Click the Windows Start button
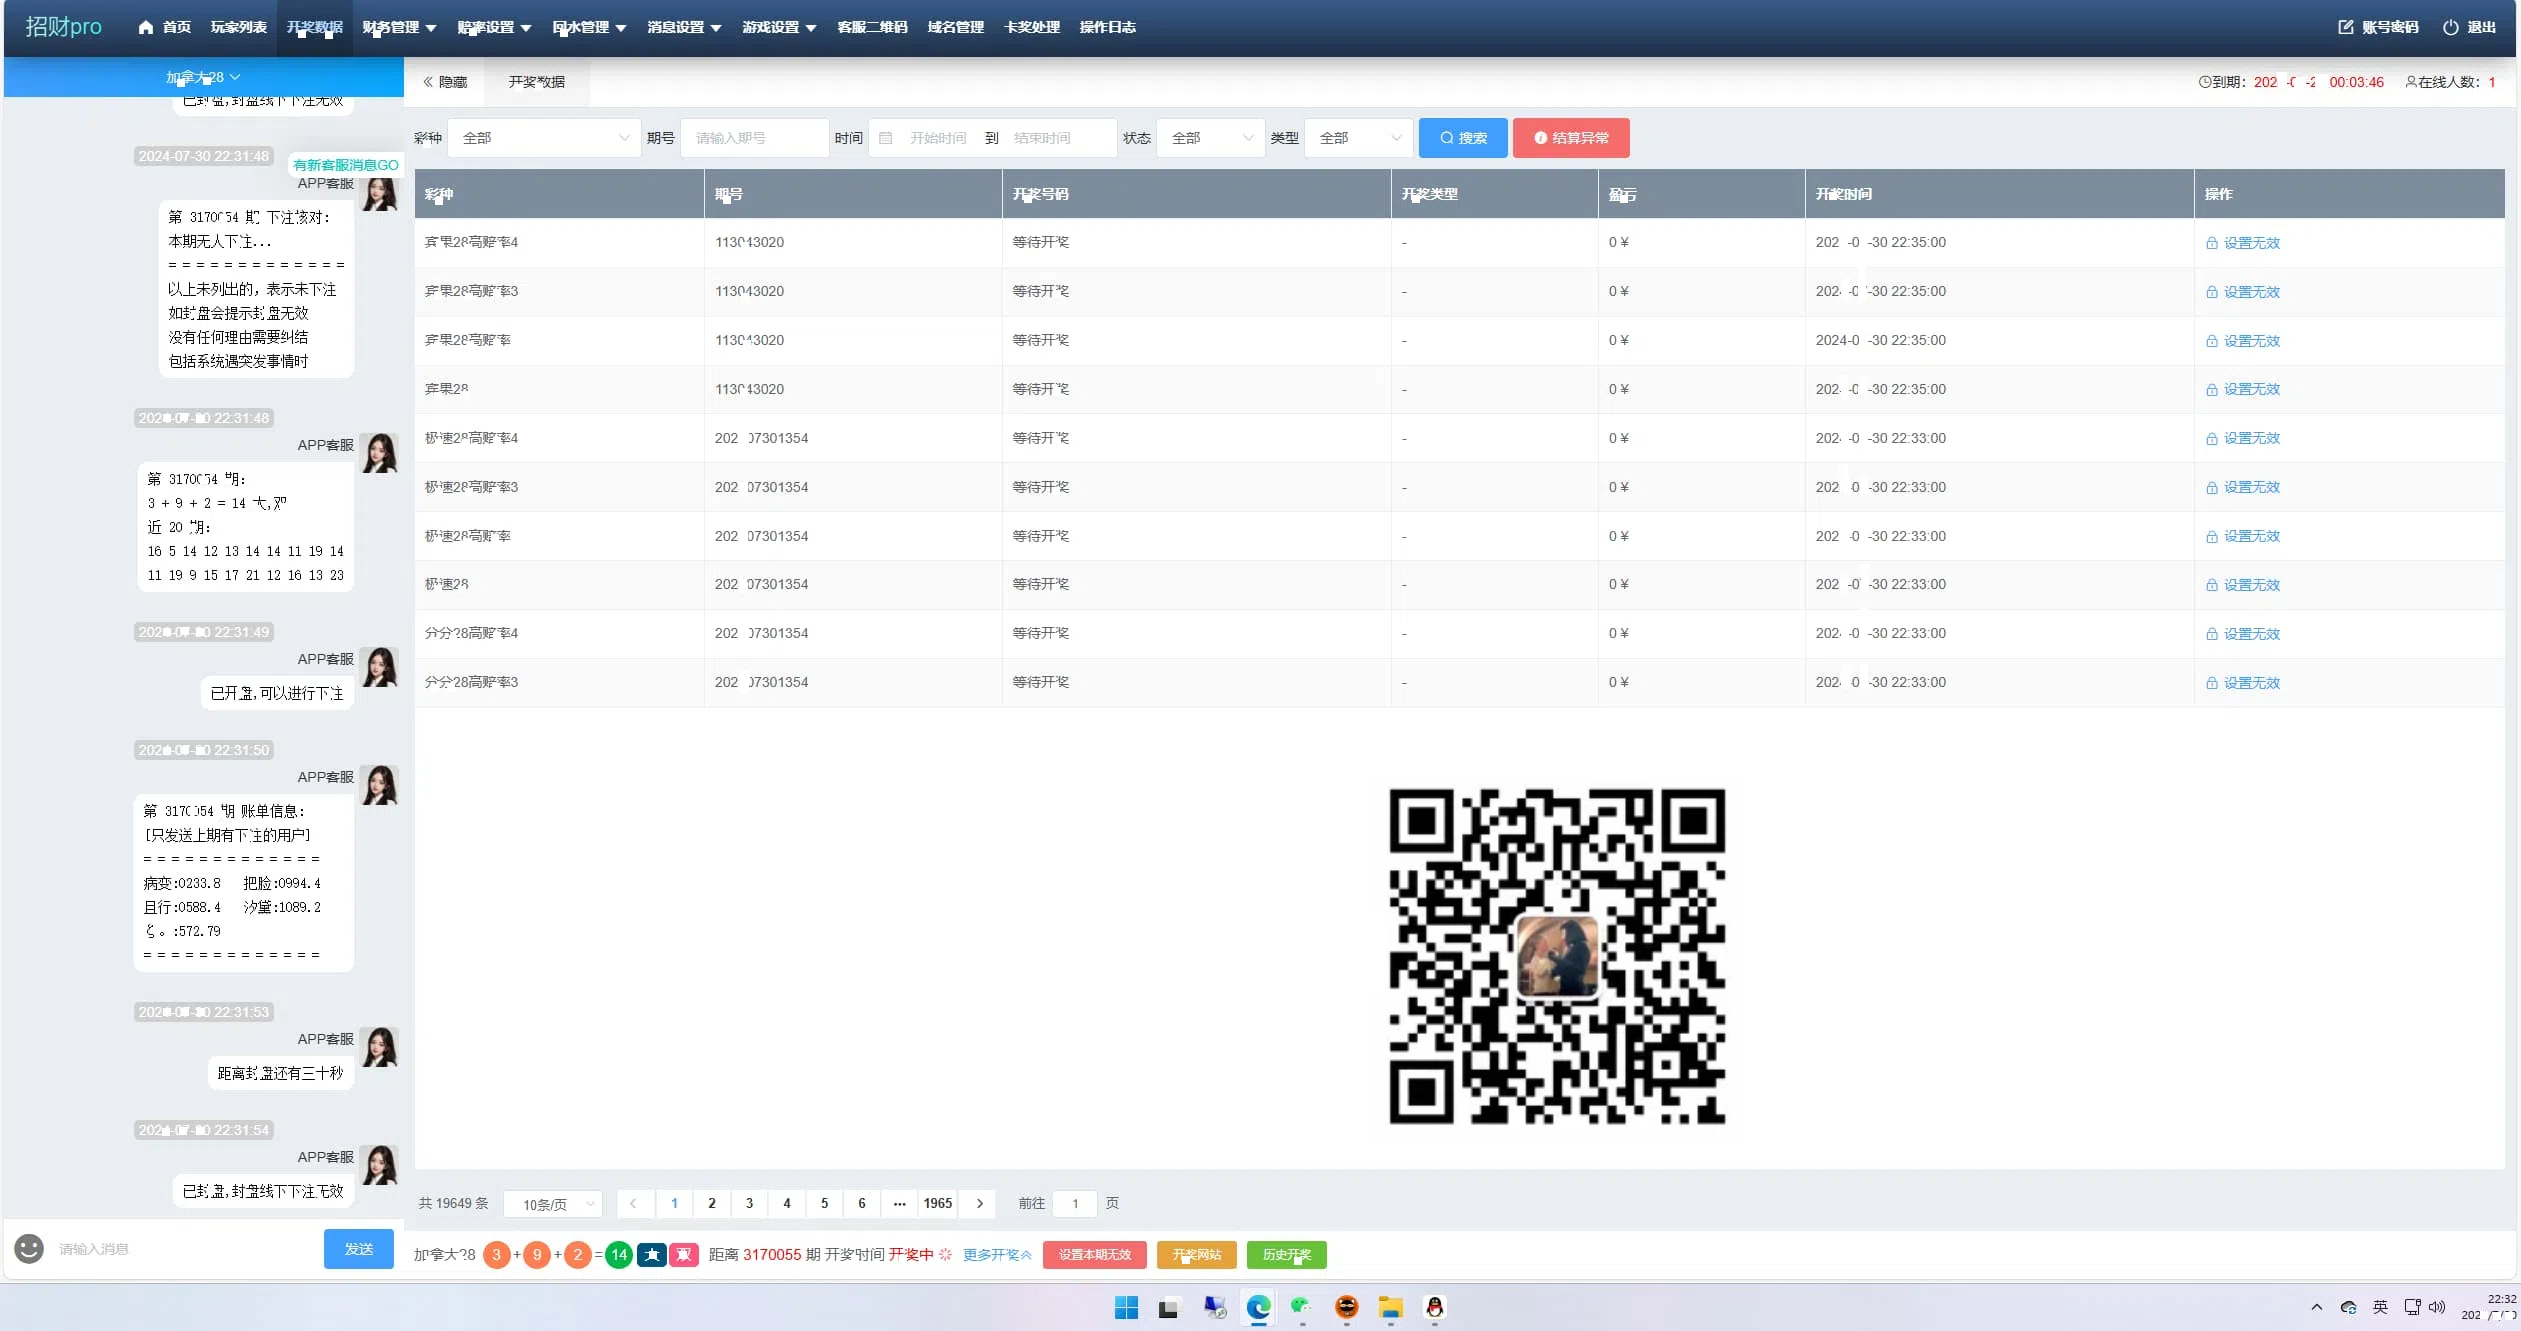This screenshot has height=1331, width=2521. (1126, 1307)
